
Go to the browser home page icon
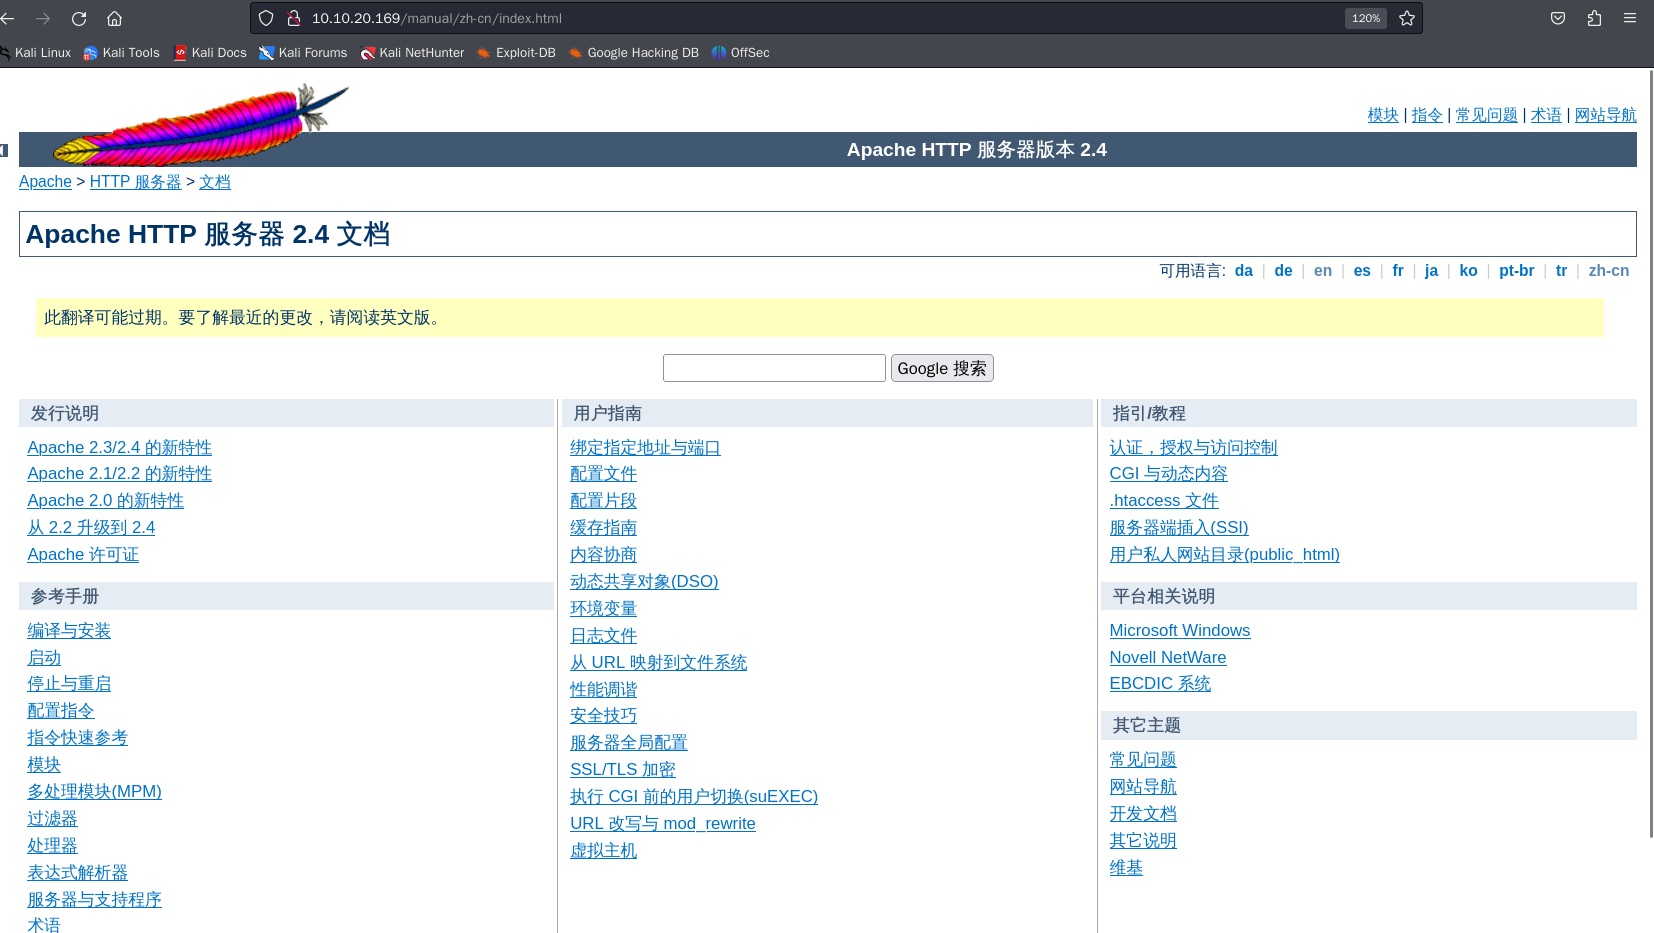pyautogui.click(x=115, y=18)
